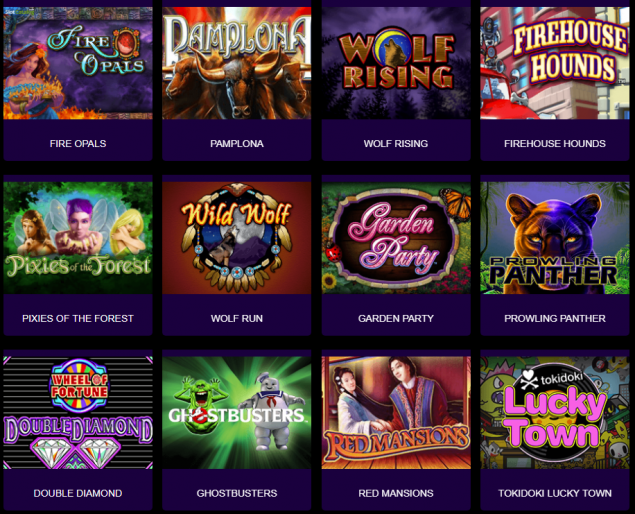The image size is (635, 514).
Task: Click the FIREHOUSE HOUNDS caption
Action: [x=555, y=143]
